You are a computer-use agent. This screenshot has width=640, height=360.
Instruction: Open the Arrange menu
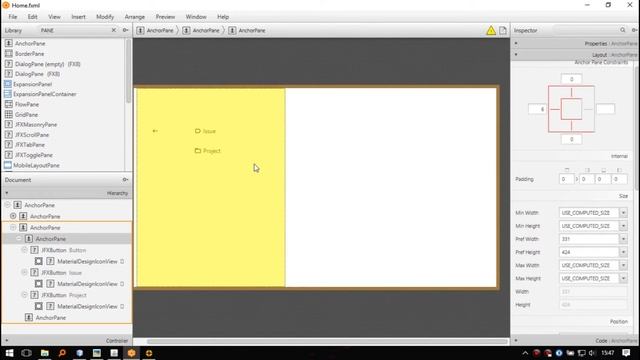(135, 17)
